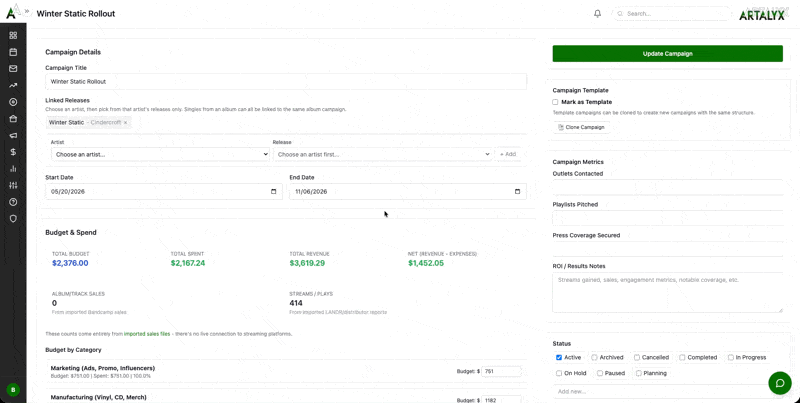Click the Outlets Contacted field
This screenshot has width=800, height=403.
click(667, 187)
